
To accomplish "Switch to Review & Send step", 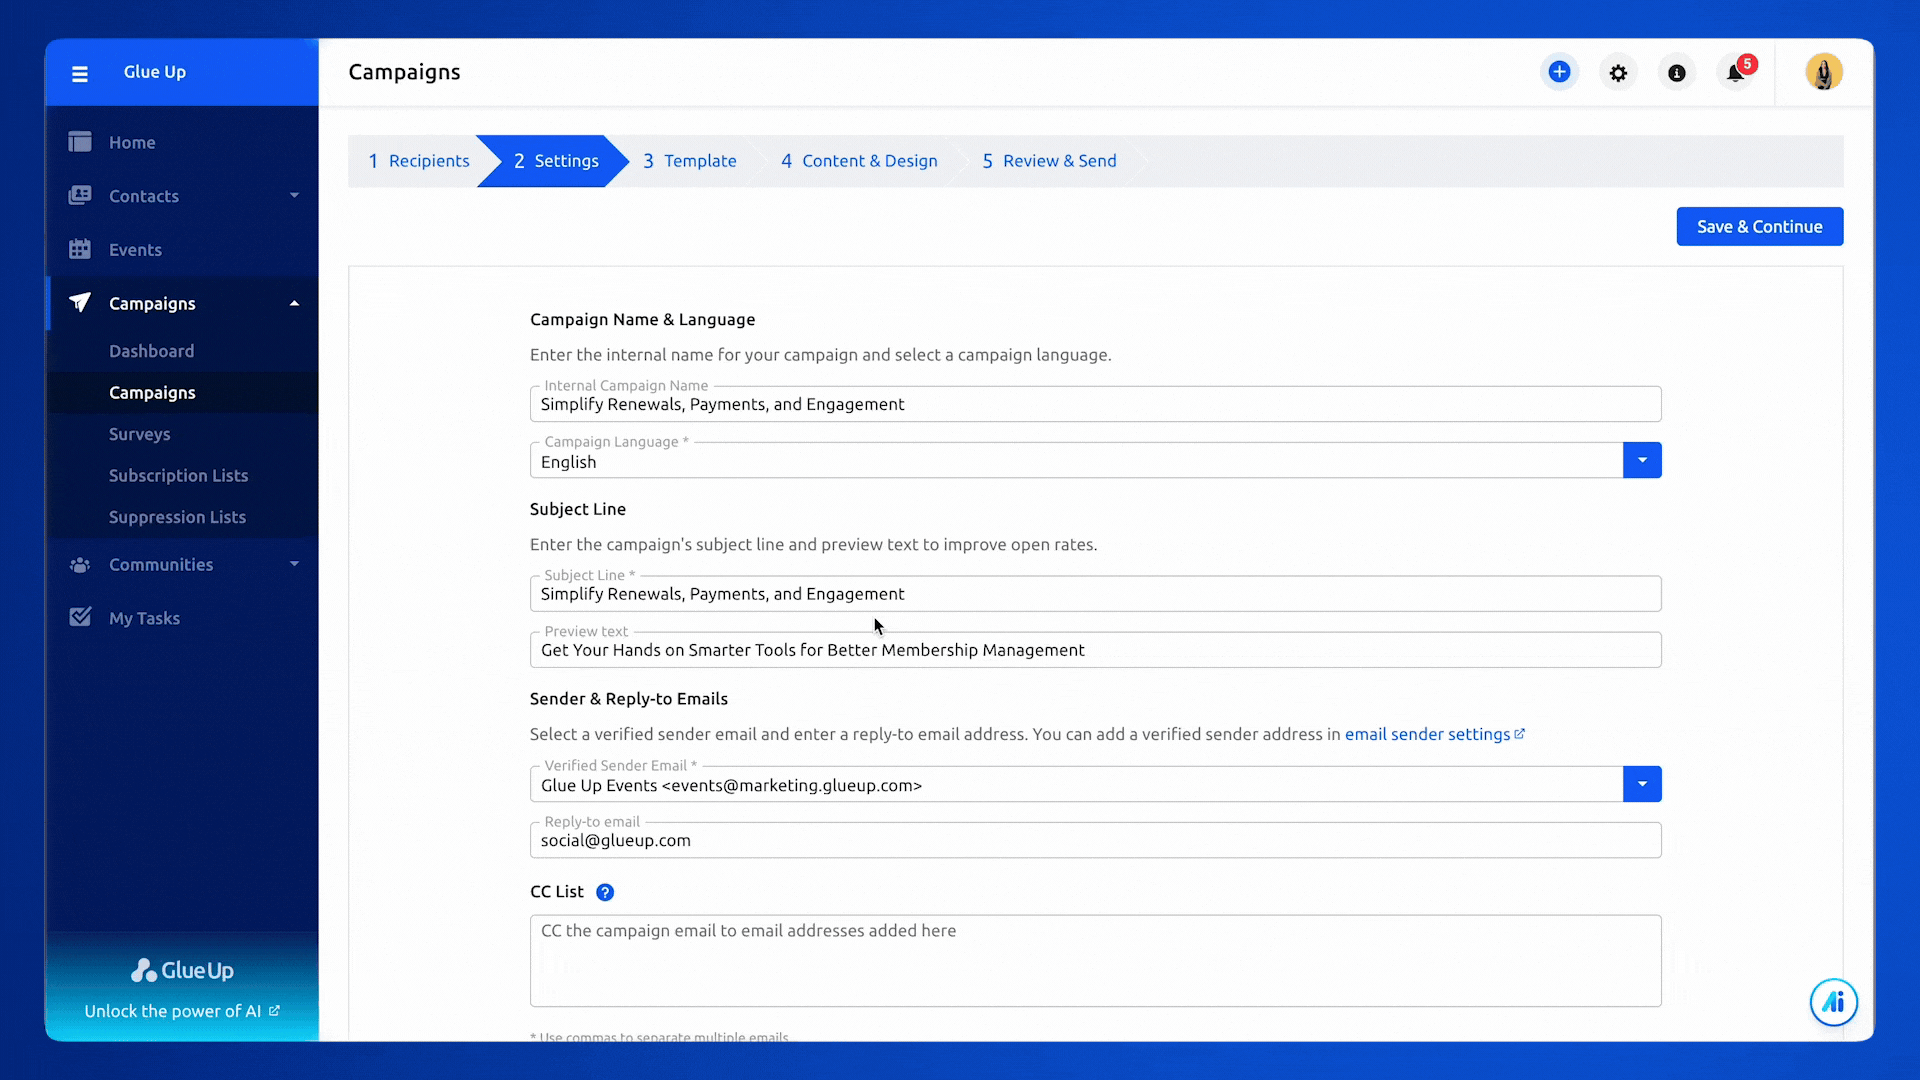I will click(x=1049, y=161).
